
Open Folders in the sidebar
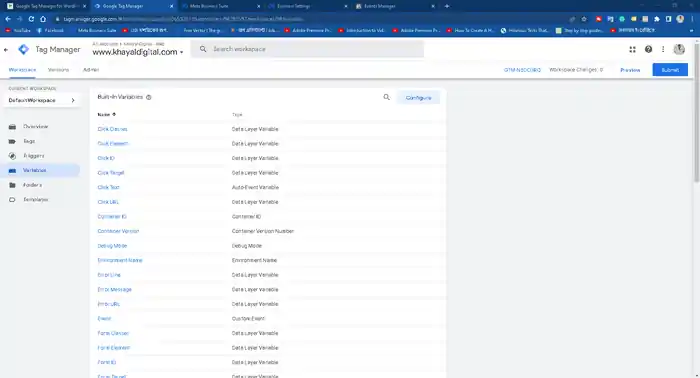pos(32,185)
